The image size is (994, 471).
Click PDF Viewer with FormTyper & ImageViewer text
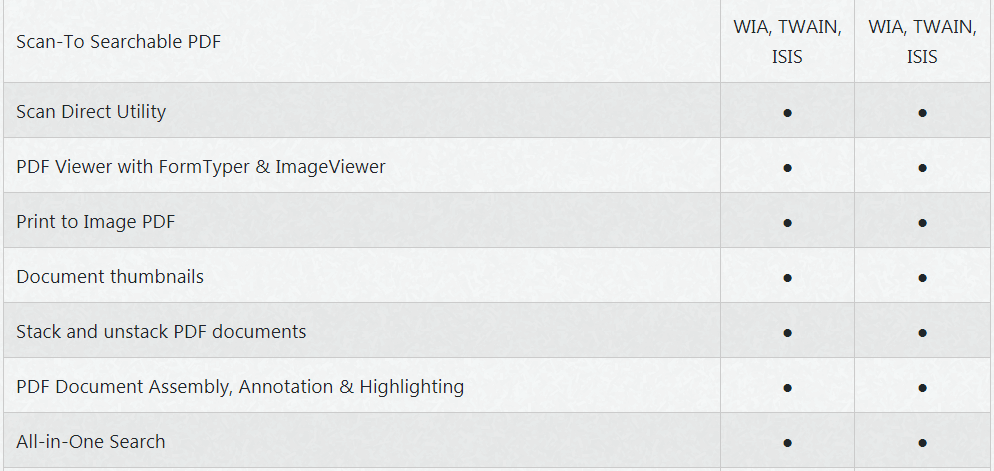coord(201,167)
